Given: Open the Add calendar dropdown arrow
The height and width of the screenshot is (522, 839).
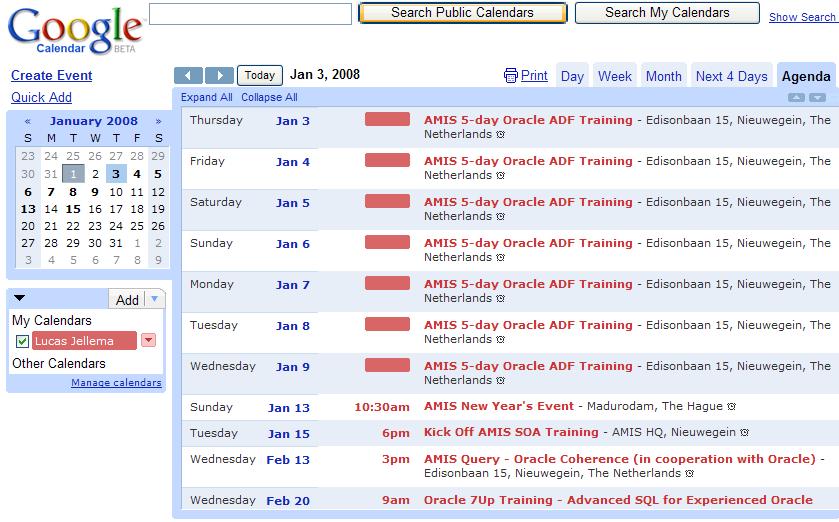Looking at the screenshot, I should (x=153, y=299).
